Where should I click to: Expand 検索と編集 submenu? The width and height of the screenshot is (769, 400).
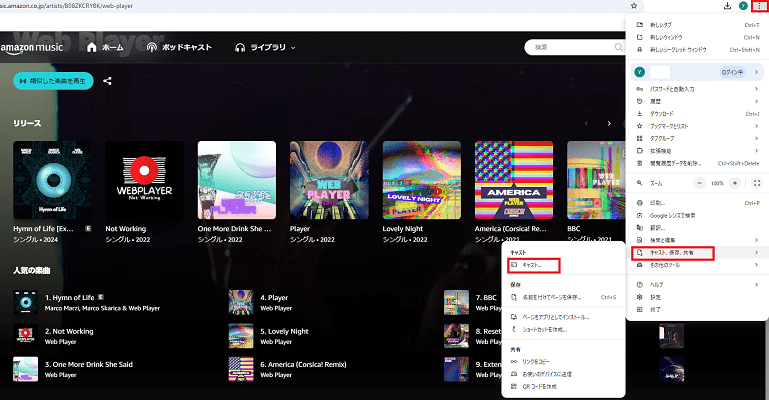(x=697, y=240)
